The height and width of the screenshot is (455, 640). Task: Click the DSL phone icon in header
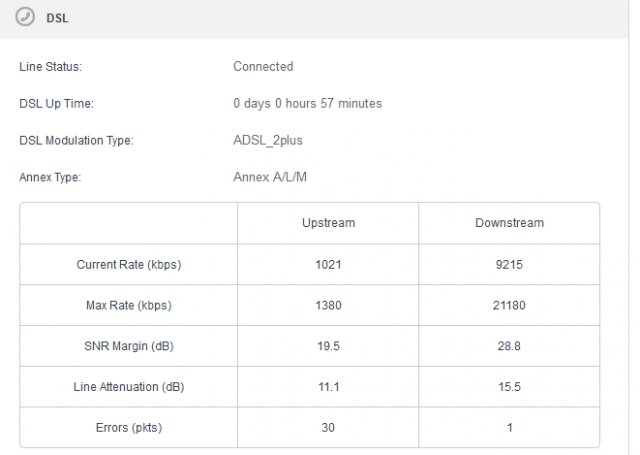(26, 18)
